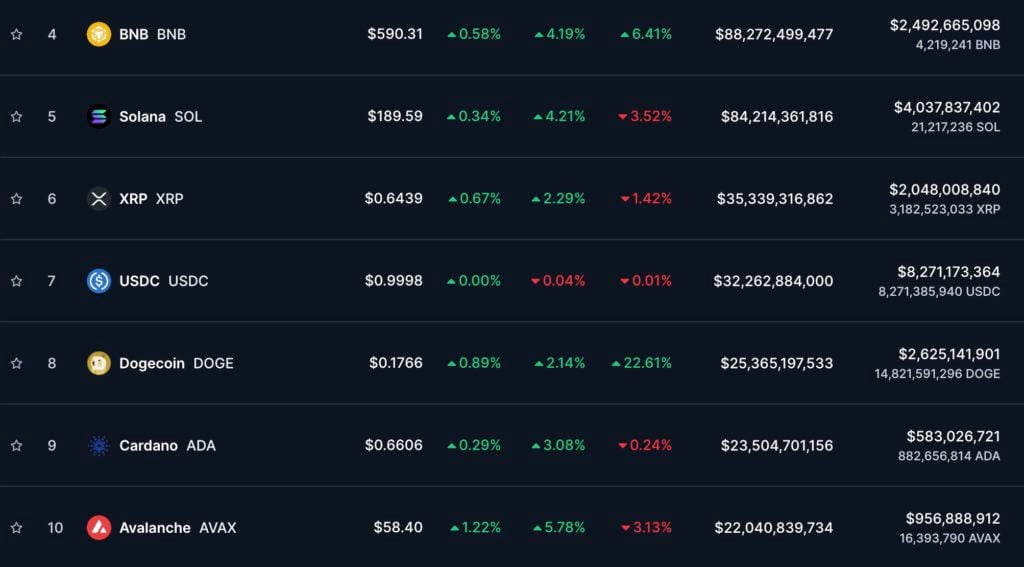This screenshot has height=567, width=1024.
Task: Star BNB to add to watchlist
Action: [x=16, y=34]
